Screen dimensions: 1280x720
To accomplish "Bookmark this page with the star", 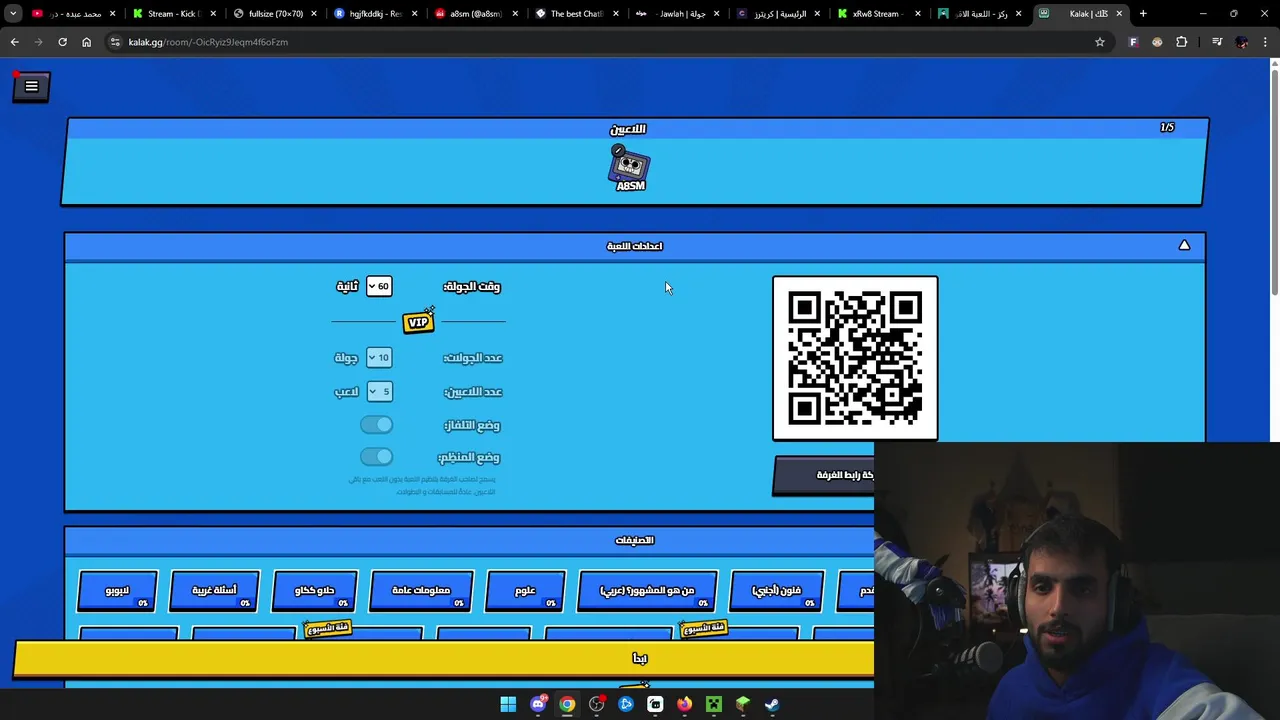I will [1100, 42].
